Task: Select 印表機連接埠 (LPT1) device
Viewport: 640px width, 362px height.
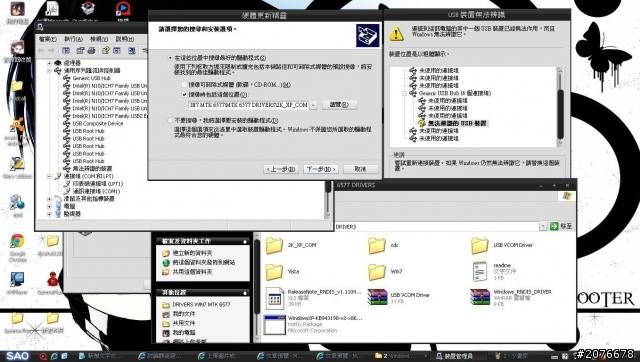Action: coord(98,184)
